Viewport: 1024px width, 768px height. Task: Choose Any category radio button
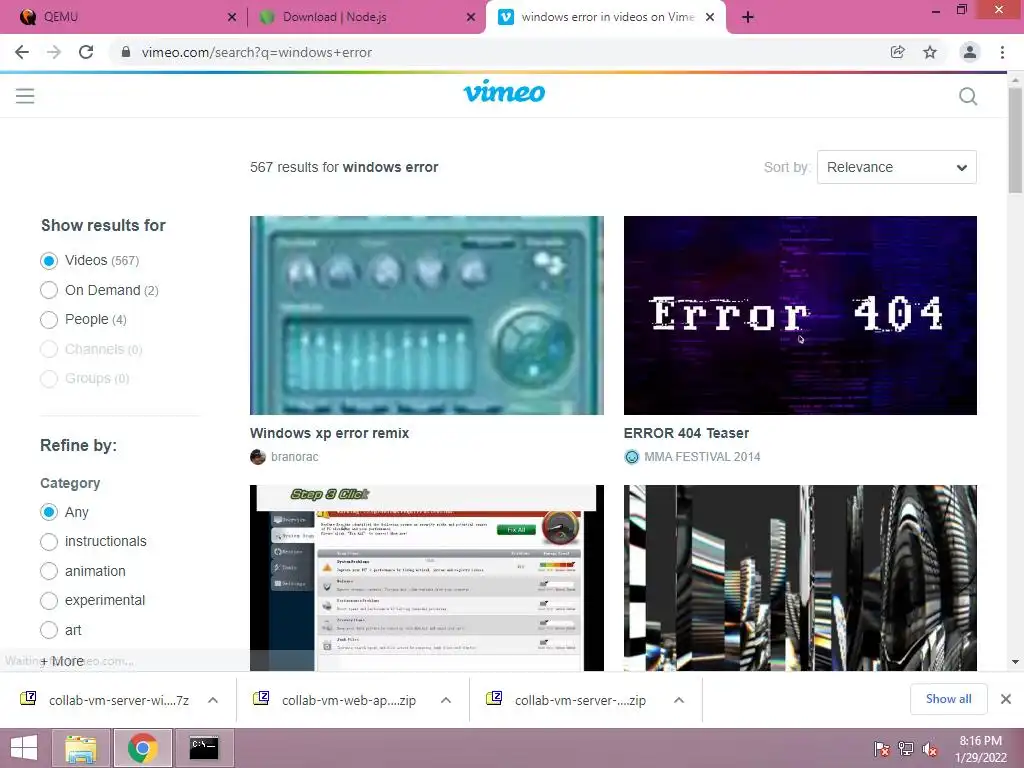tap(49, 512)
